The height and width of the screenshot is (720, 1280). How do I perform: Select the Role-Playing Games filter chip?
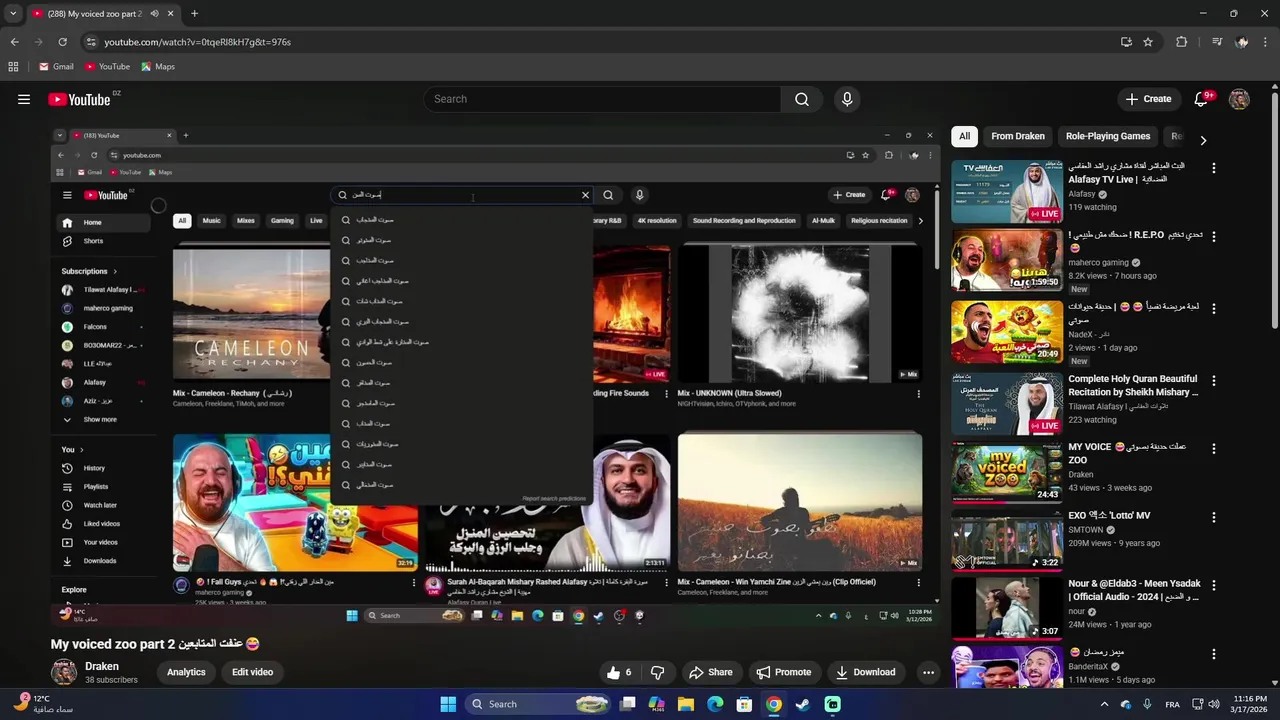tap(1108, 136)
